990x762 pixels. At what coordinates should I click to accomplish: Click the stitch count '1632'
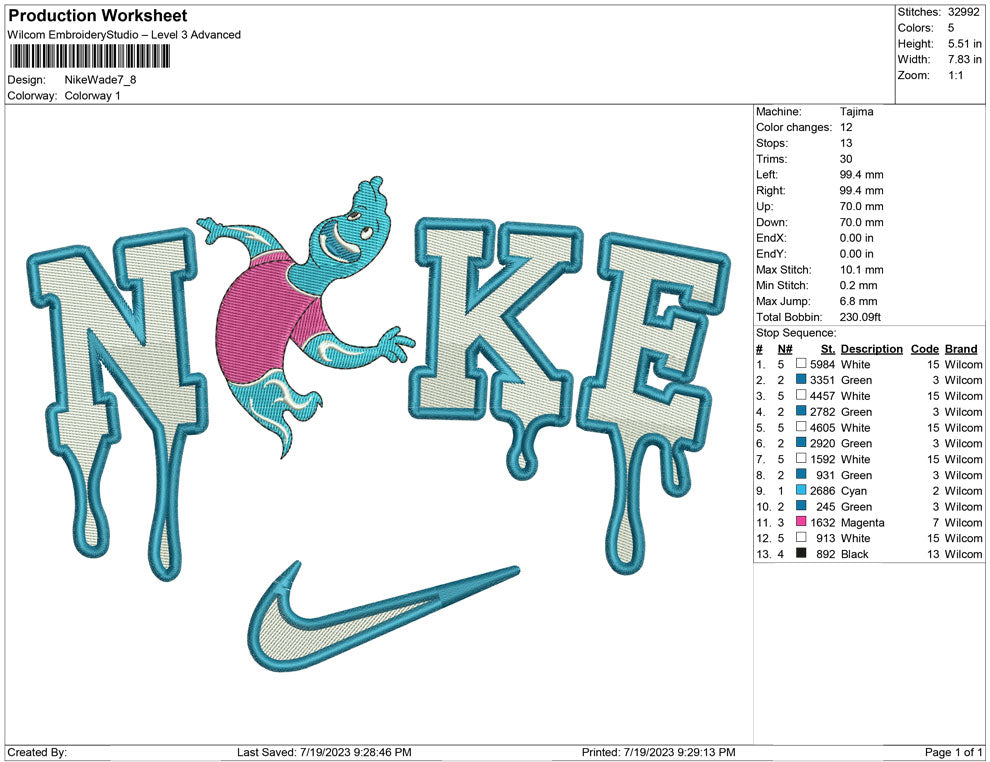coord(823,522)
